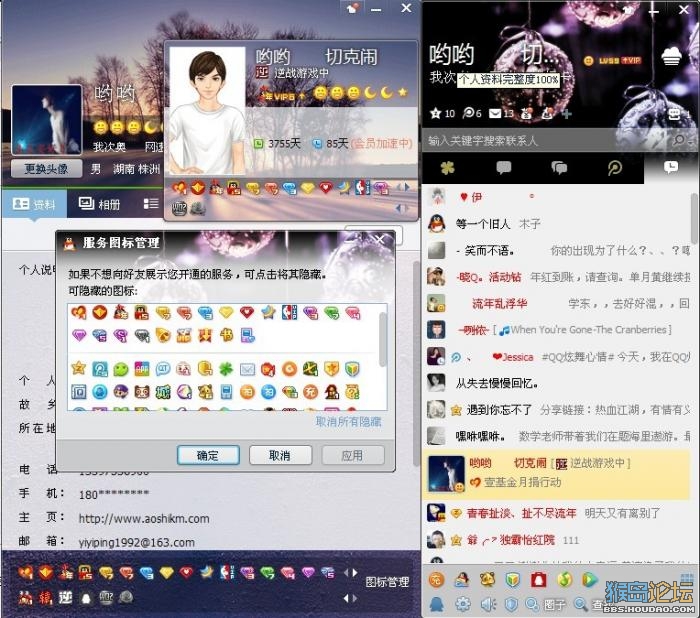The height and width of the screenshot is (618, 700).
Task: Select the contact 遇到你忘不了
Action: tap(557, 409)
